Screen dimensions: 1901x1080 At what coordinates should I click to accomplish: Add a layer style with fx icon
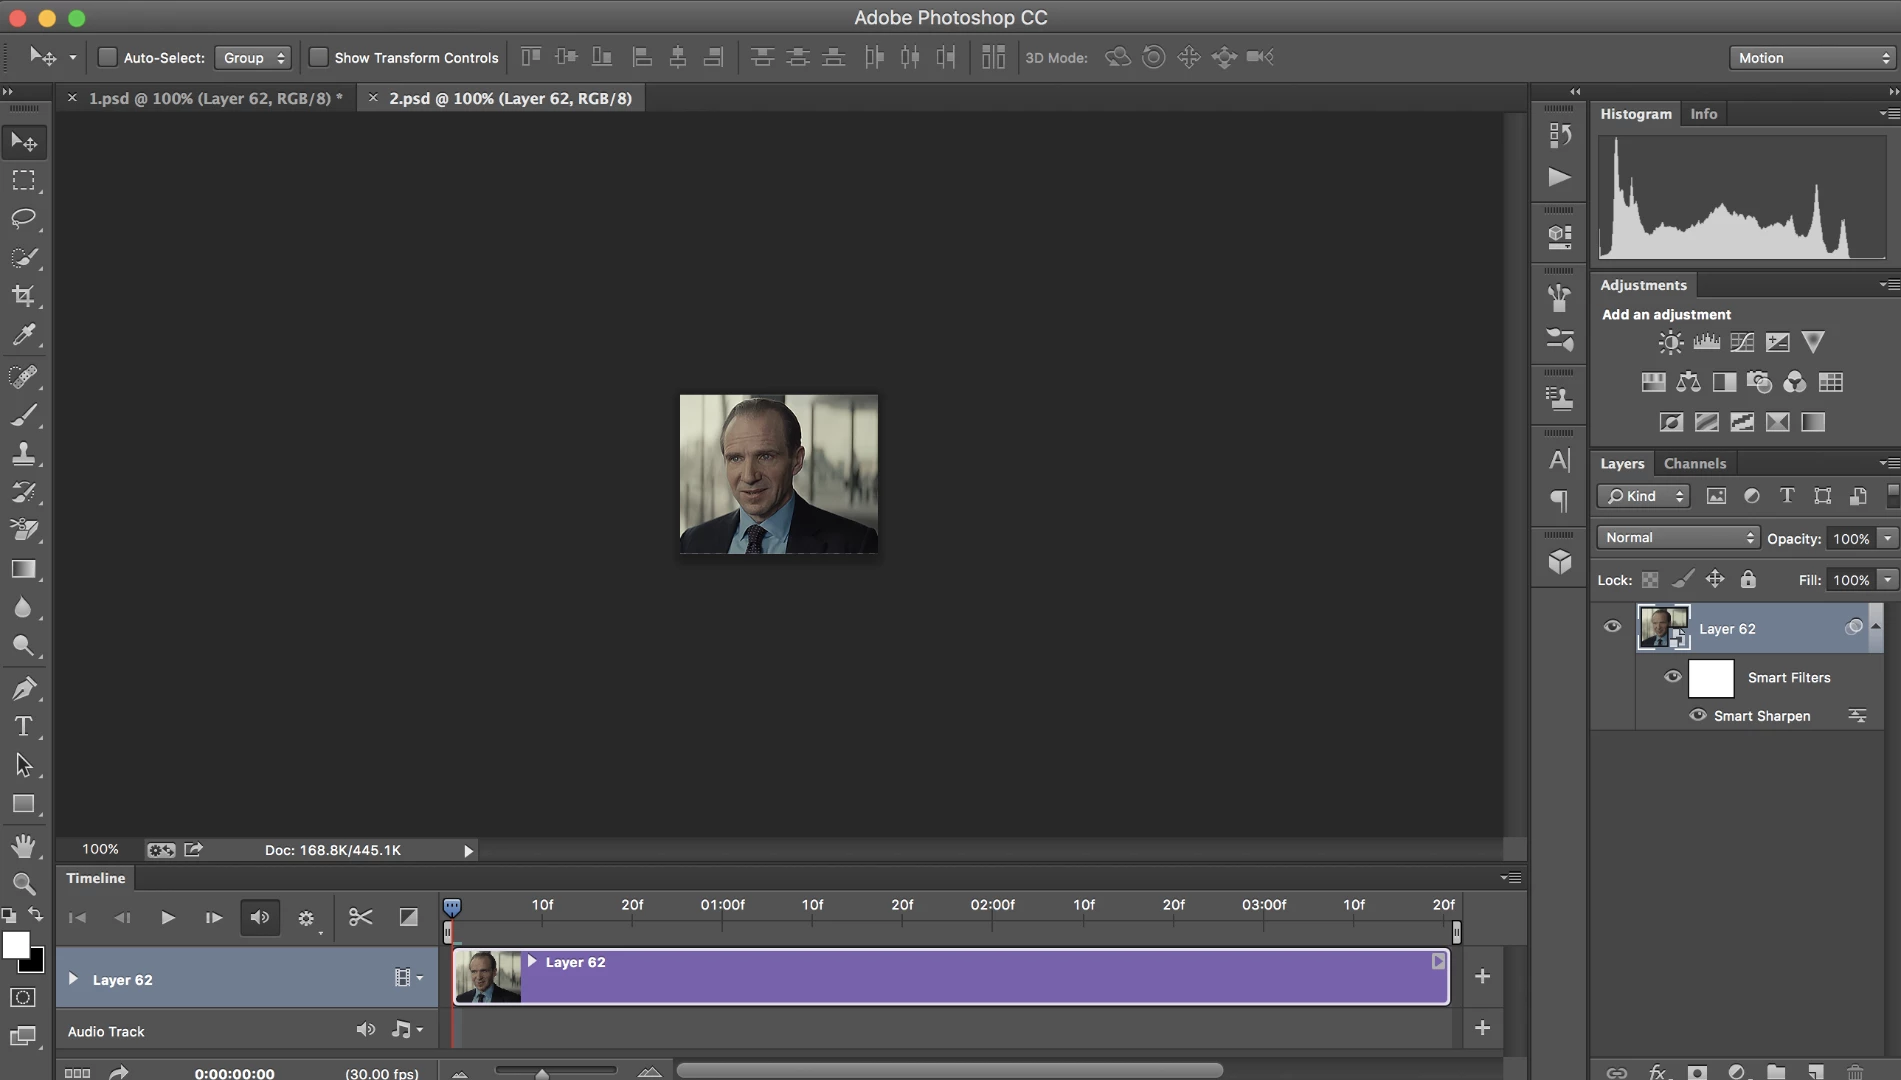coord(1657,1071)
